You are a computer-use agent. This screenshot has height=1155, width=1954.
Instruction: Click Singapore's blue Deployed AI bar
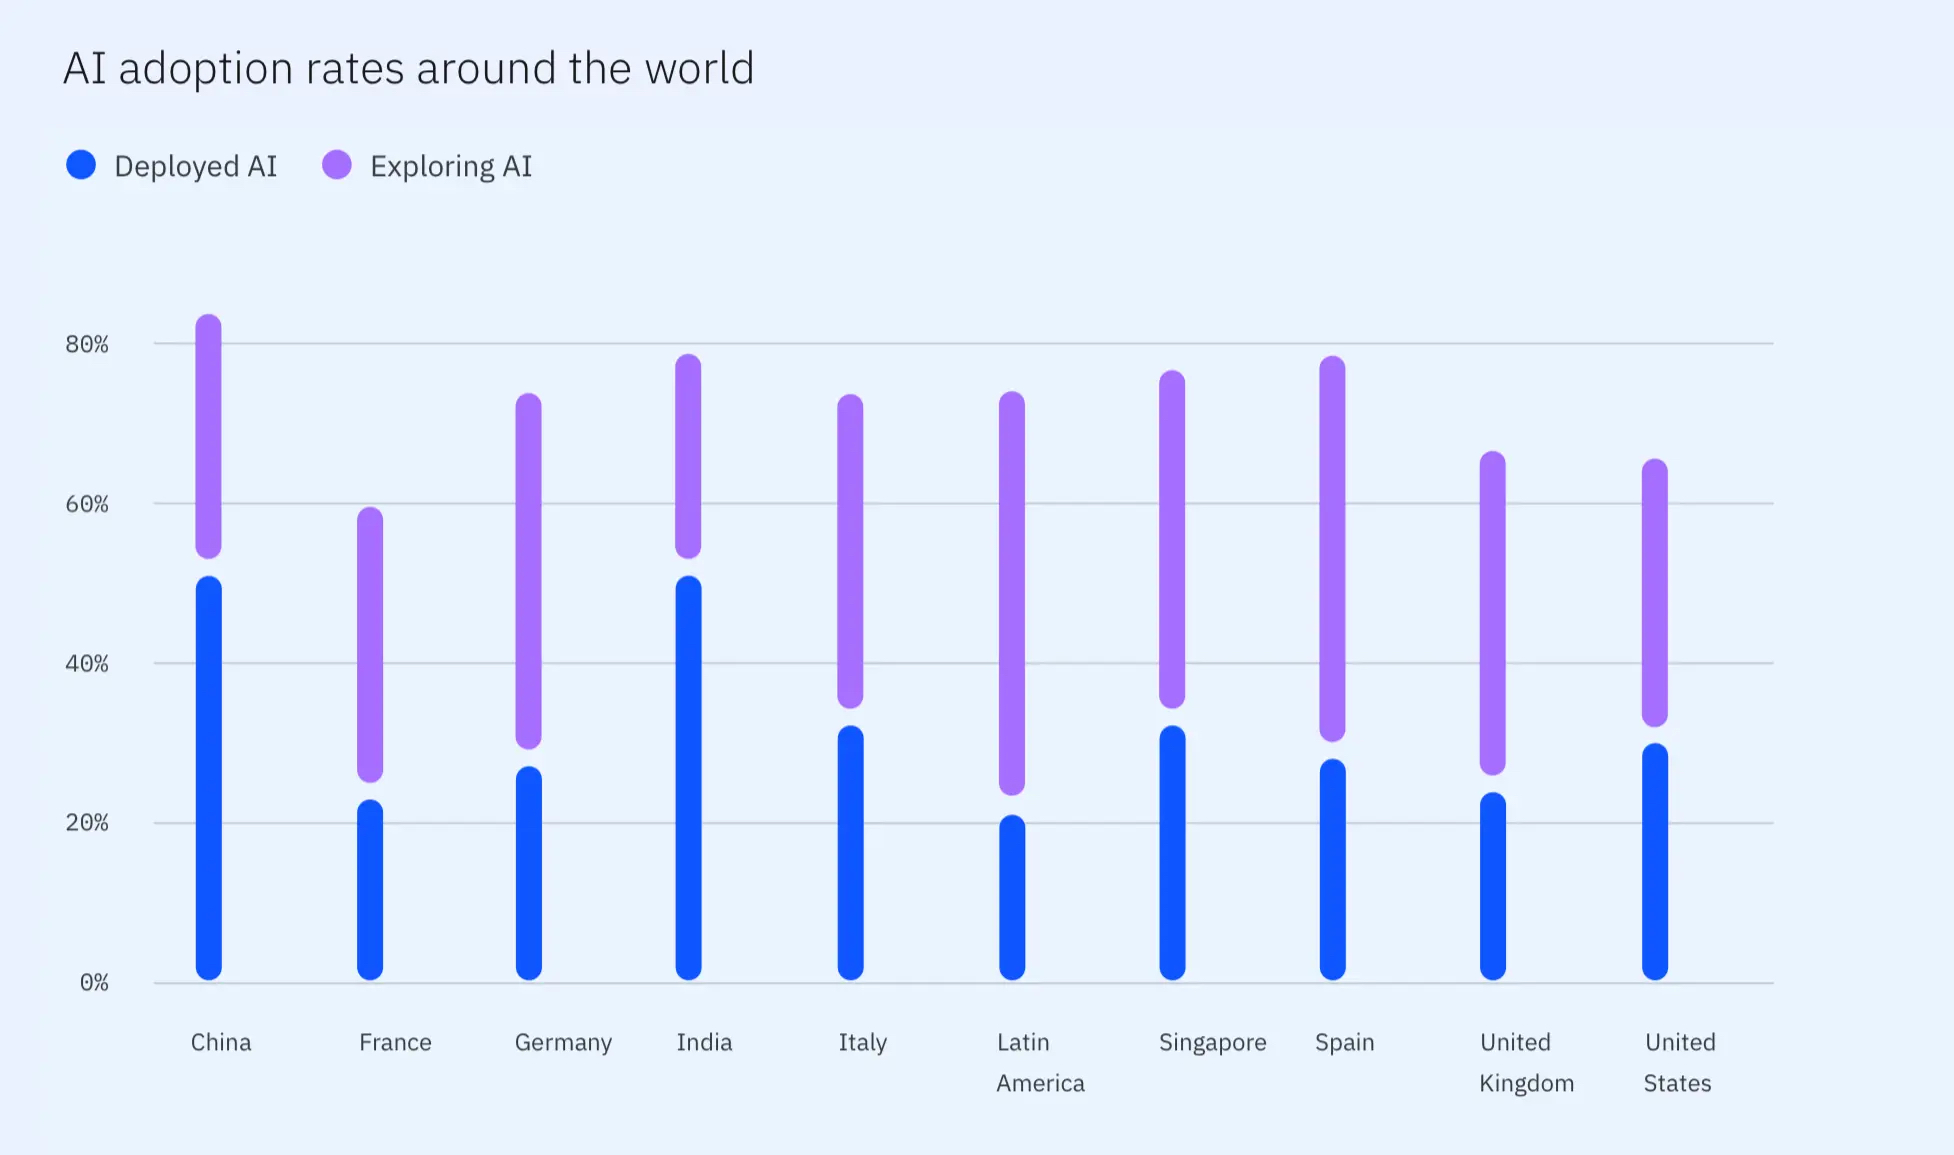point(1173,852)
